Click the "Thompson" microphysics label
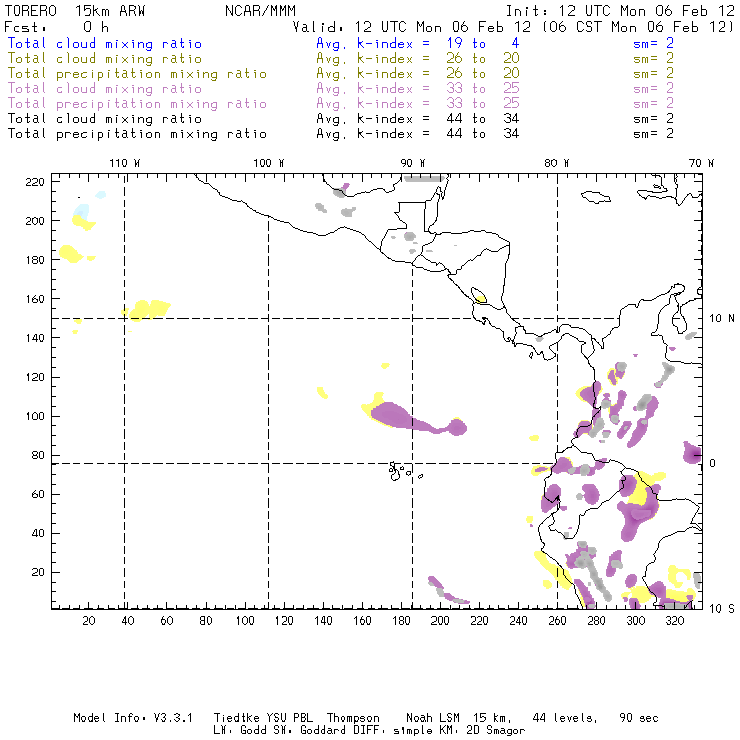740x740 pixels. tap(353, 718)
